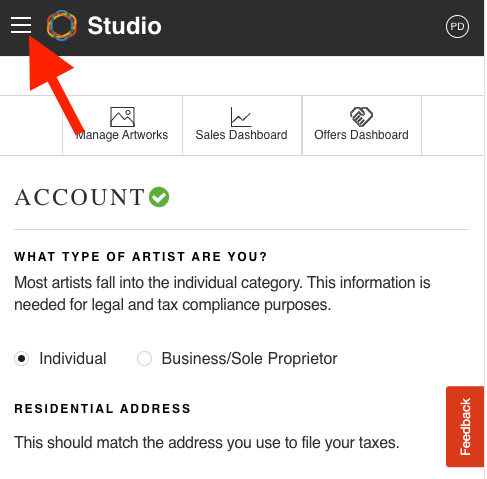Click the Sales Dashboard chart icon
Screen dimensions: 487x479
coord(241,117)
